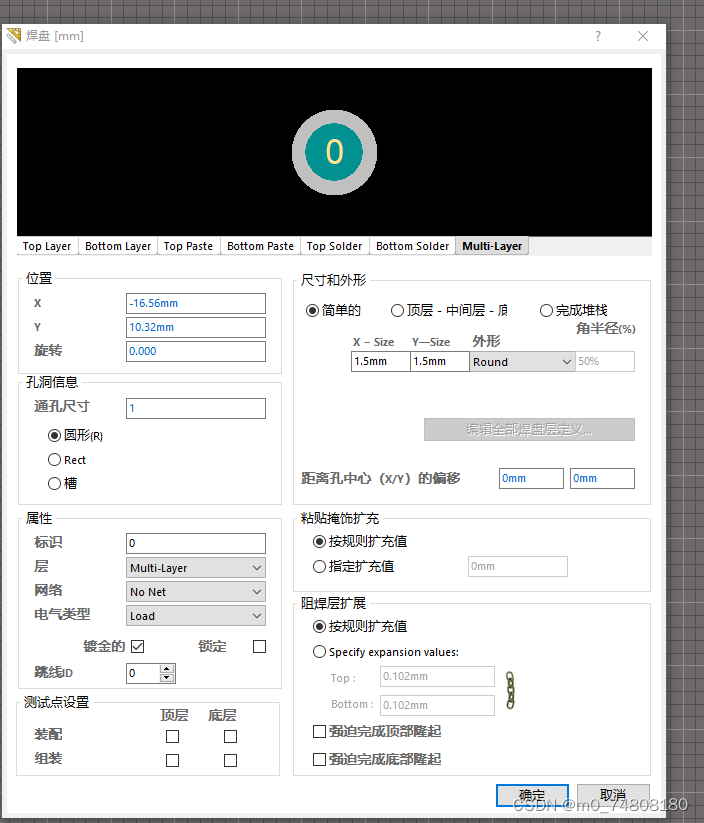Select 完成堆栈 size mode
Image resolution: width=704 pixels, height=823 pixels.
(574, 311)
